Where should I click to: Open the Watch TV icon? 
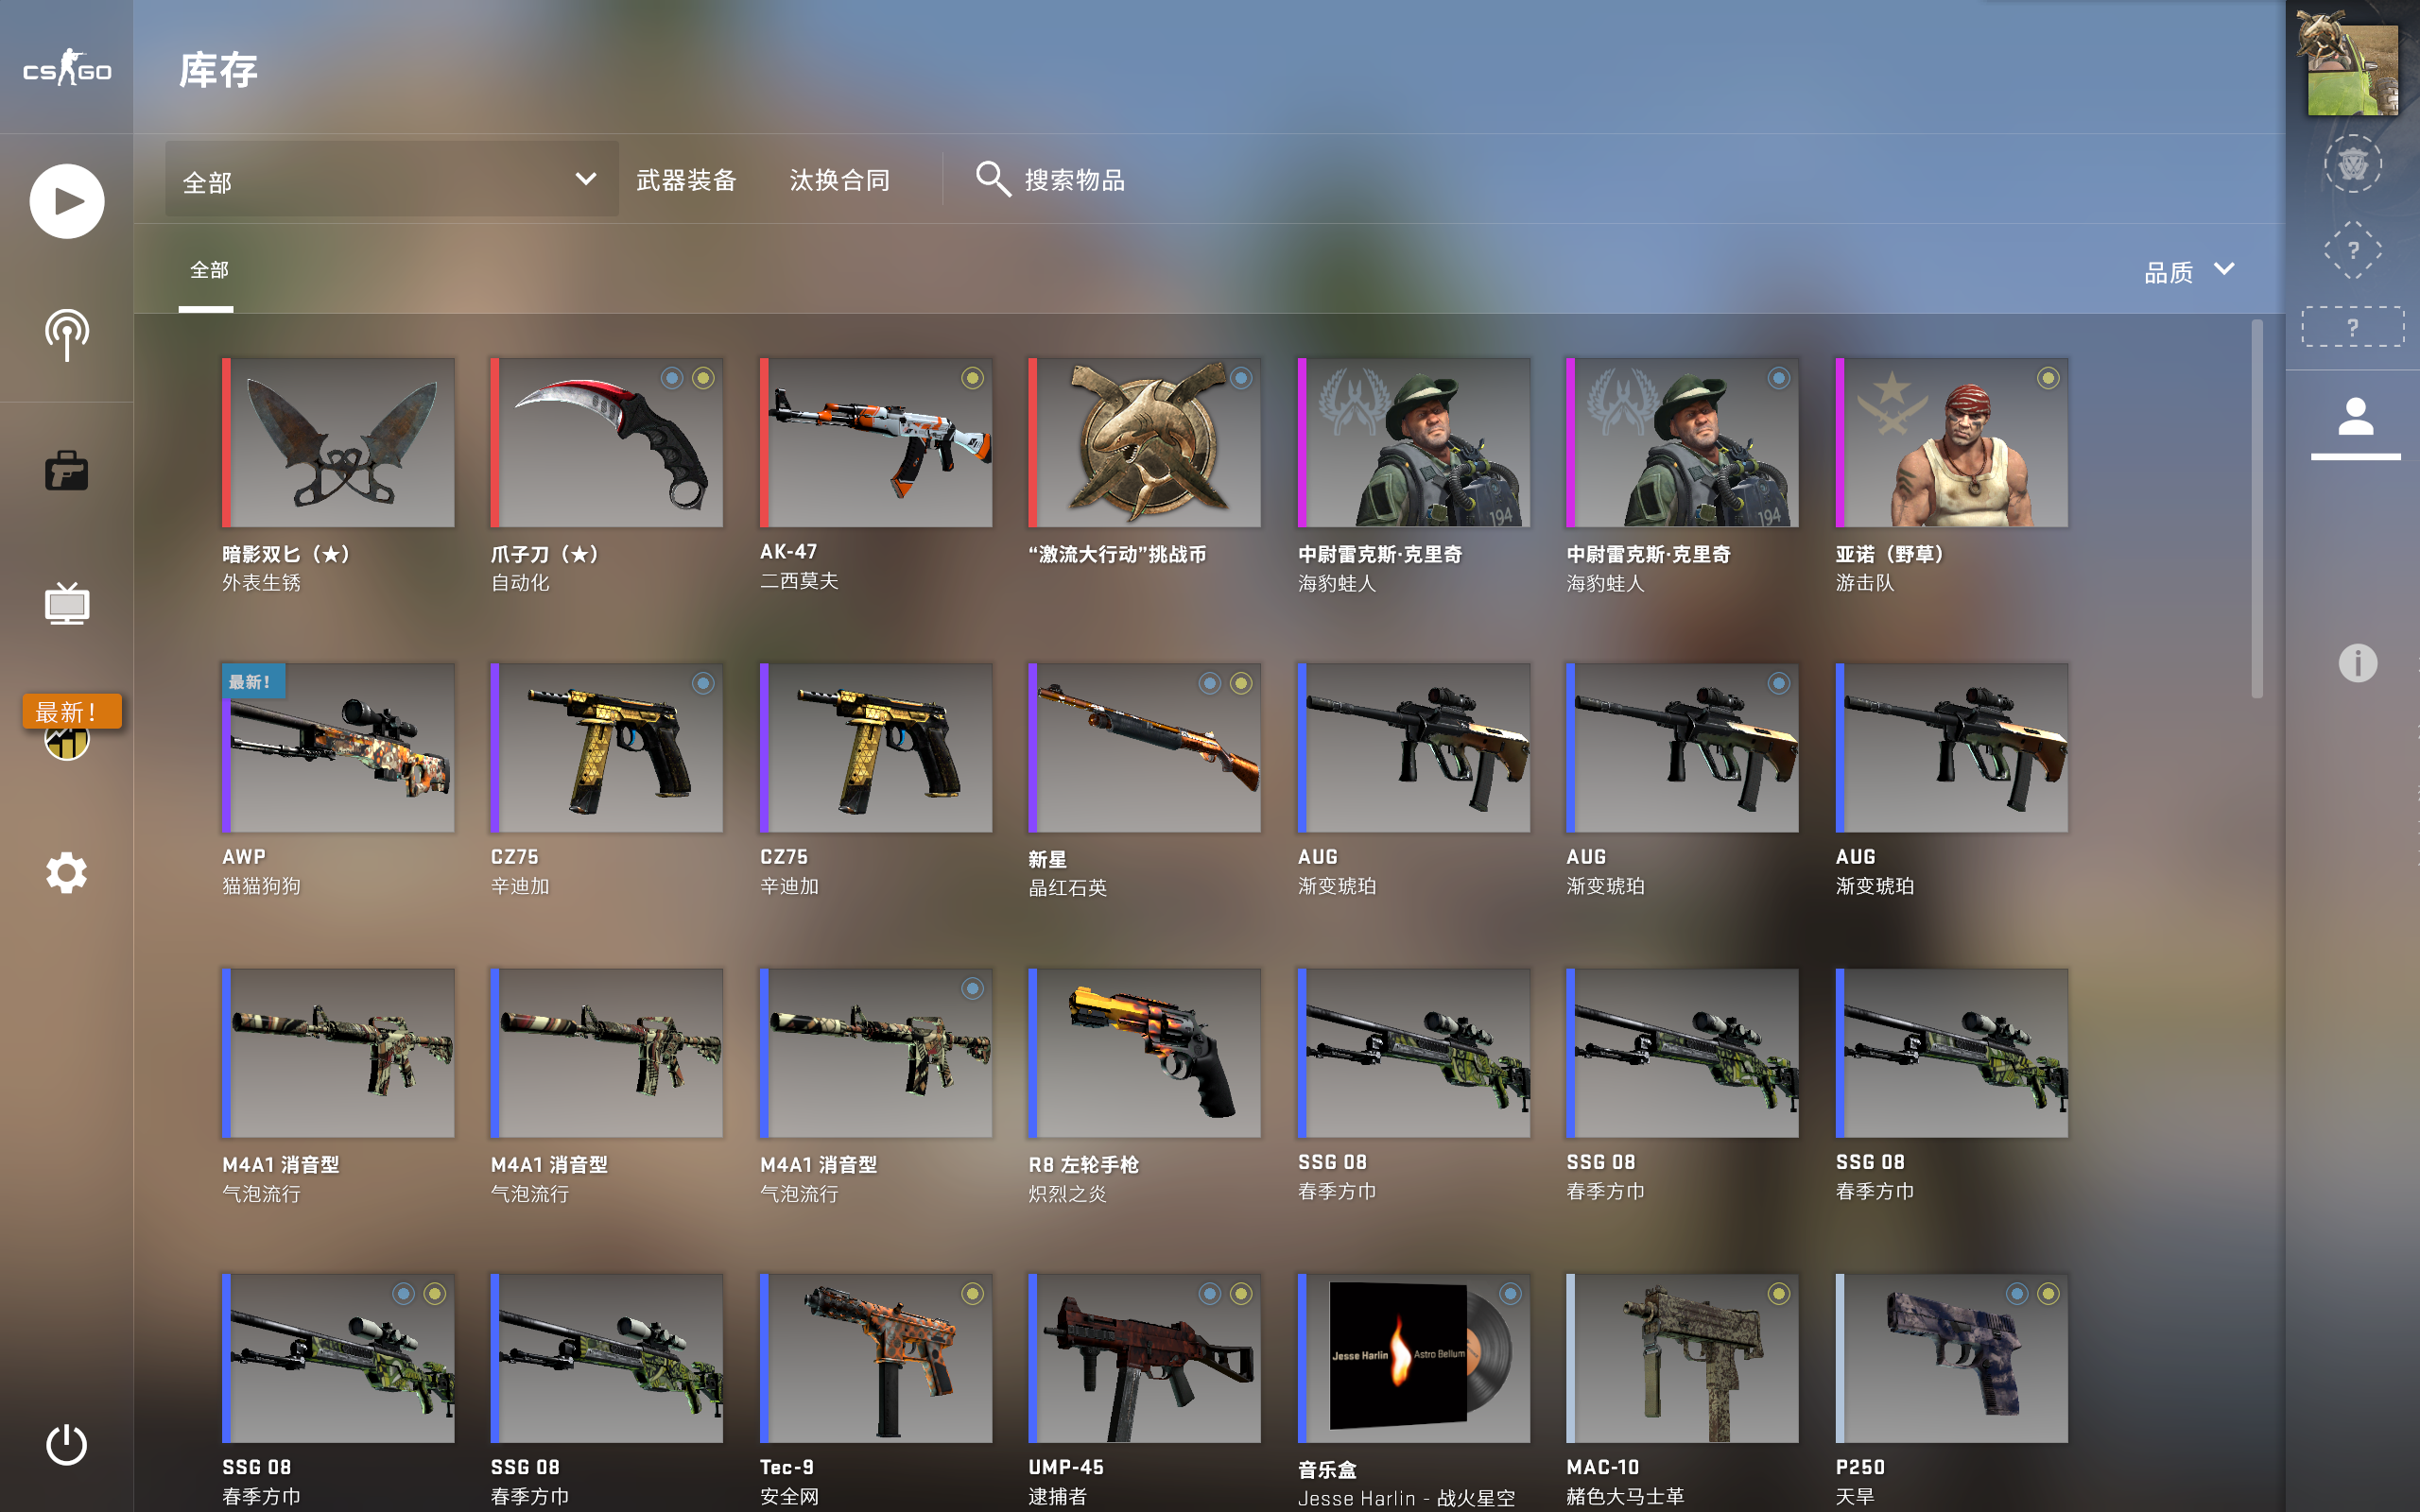pyautogui.click(x=67, y=603)
